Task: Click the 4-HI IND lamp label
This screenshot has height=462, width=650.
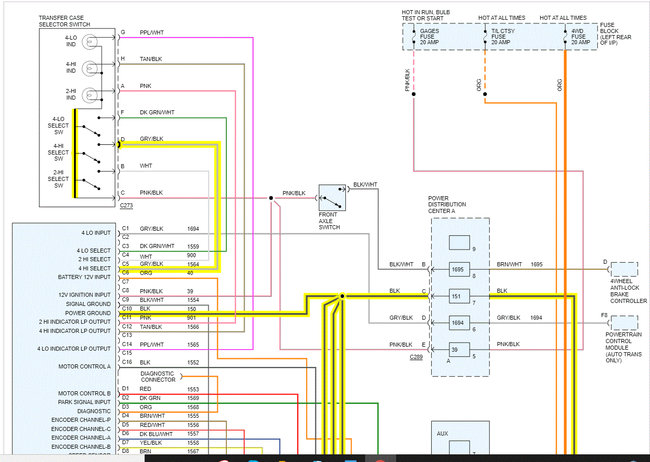Action: (71, 68)
